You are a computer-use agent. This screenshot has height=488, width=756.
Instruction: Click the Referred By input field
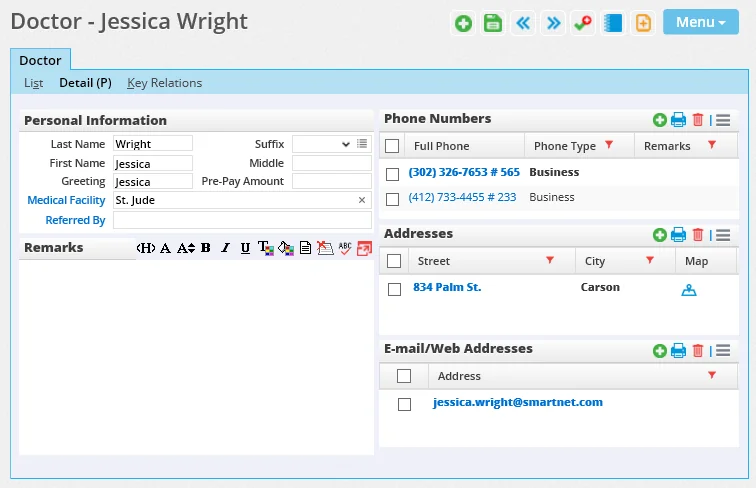pyautogui.click(x=242, y=220)
